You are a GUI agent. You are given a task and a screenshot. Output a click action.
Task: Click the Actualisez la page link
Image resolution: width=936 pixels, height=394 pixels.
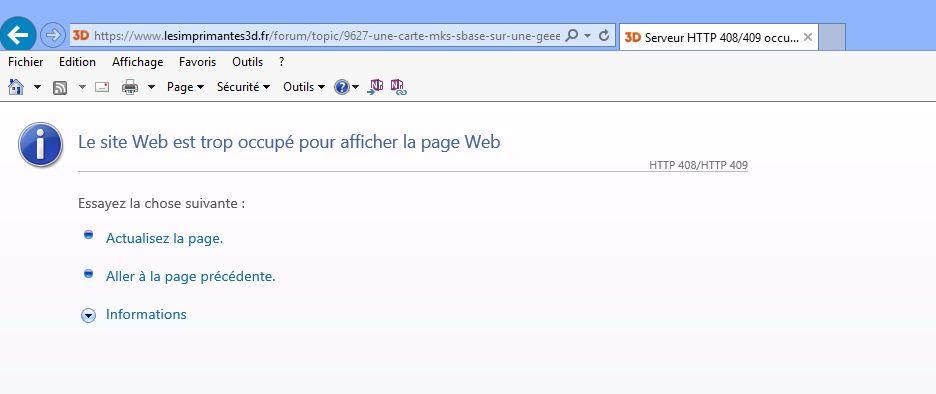tap(164, 239)
